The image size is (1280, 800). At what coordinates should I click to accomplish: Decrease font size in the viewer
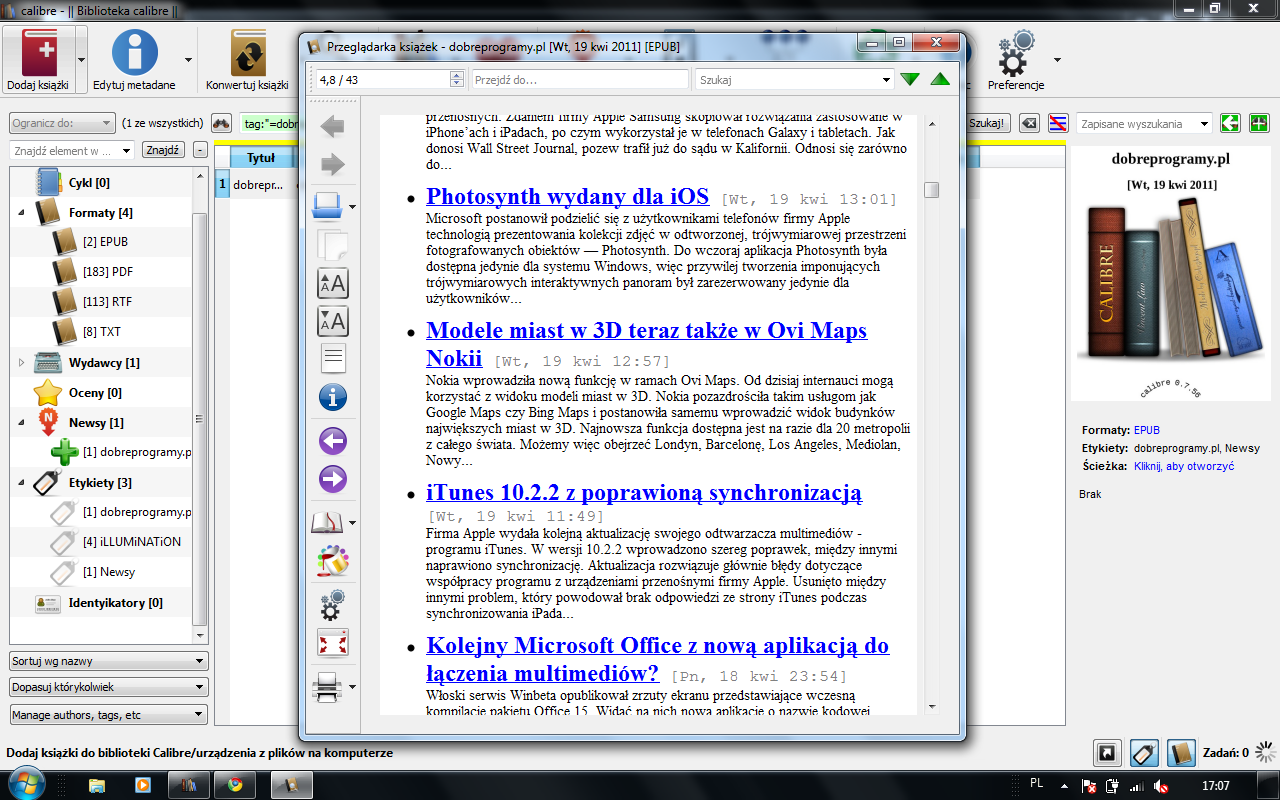click(x=332, y=321)
